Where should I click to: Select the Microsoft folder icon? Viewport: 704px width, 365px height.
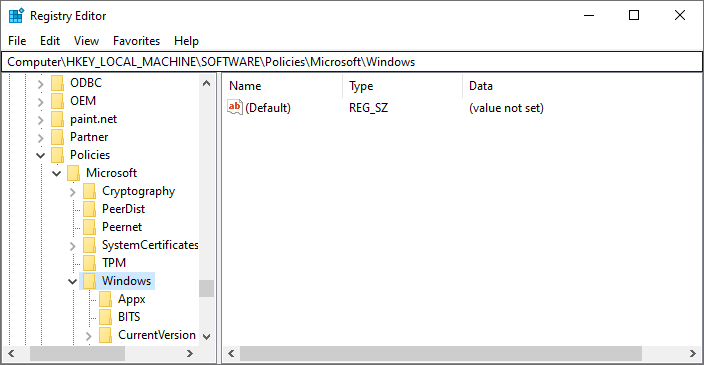tap(73, 173)
